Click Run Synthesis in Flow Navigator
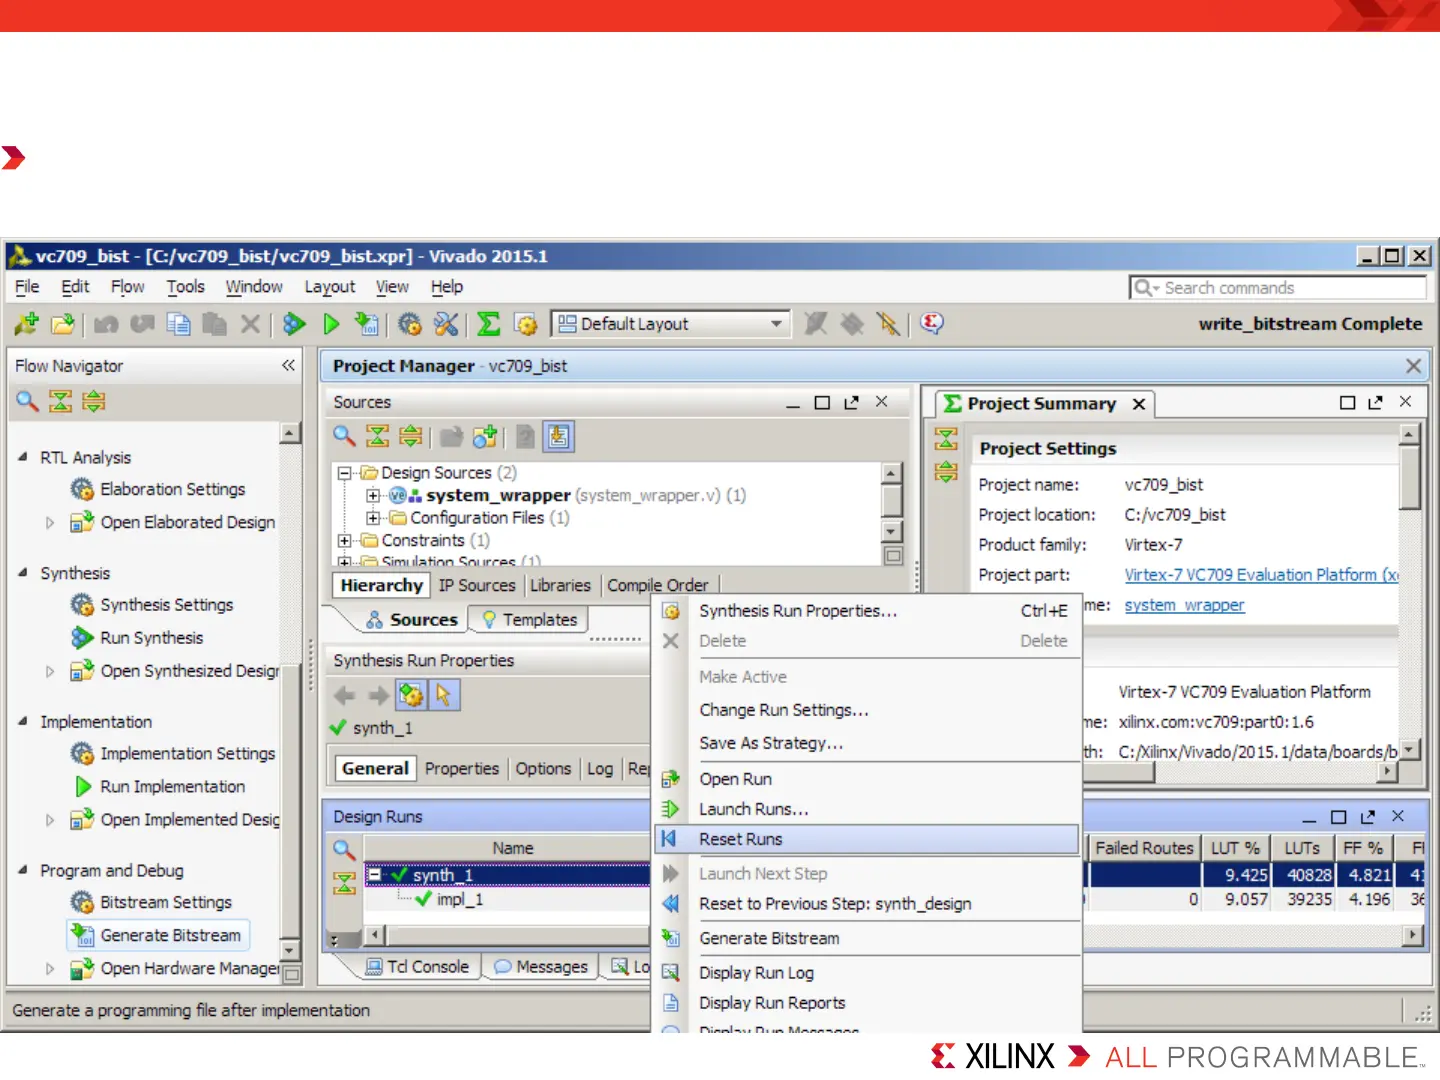The height and width of the screenshot is (1080, 1440). 151,638
